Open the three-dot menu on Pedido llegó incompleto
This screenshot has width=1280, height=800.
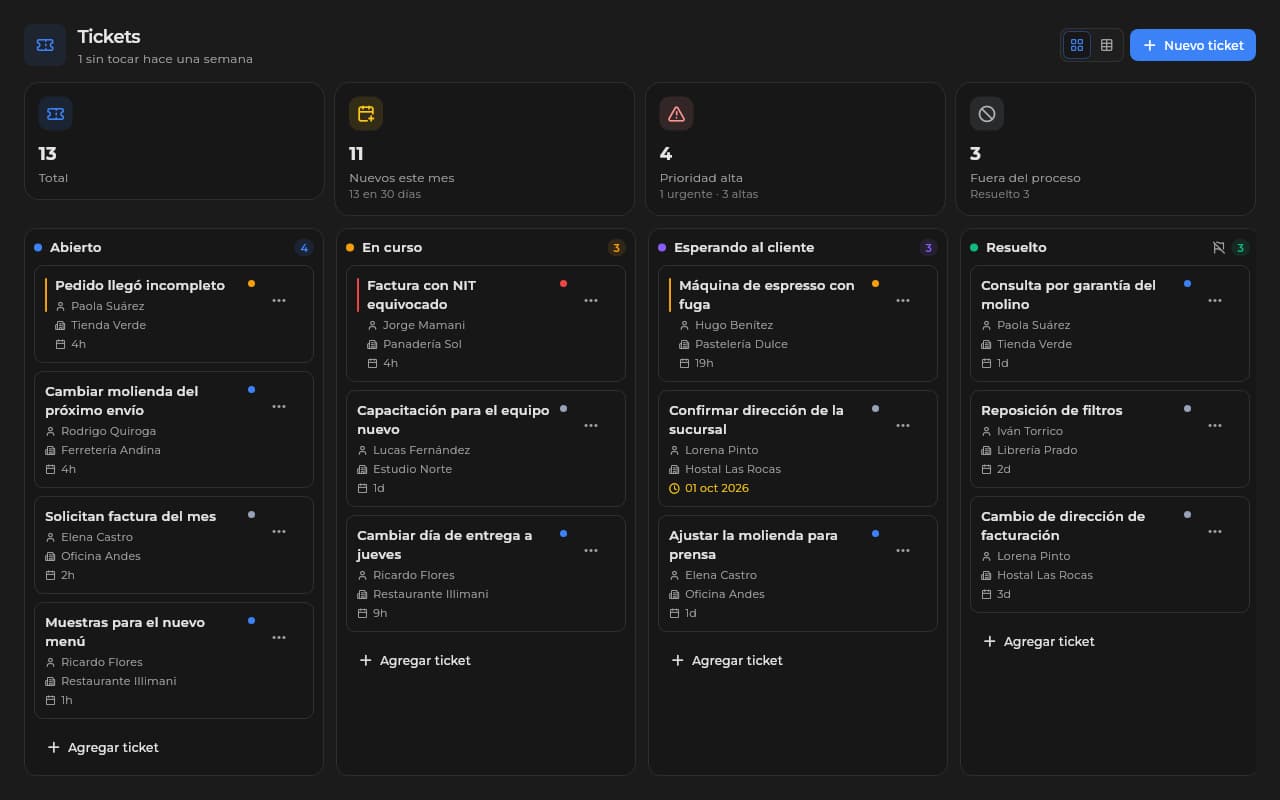click(279, 300)
